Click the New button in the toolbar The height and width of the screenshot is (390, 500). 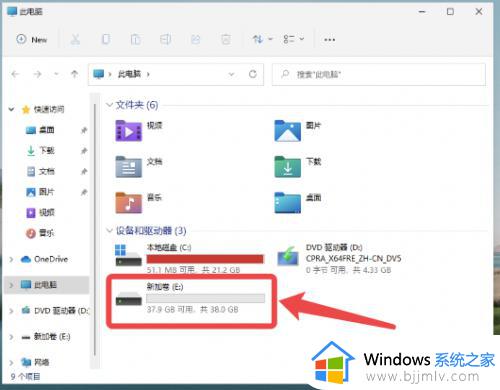coord(32,40)
